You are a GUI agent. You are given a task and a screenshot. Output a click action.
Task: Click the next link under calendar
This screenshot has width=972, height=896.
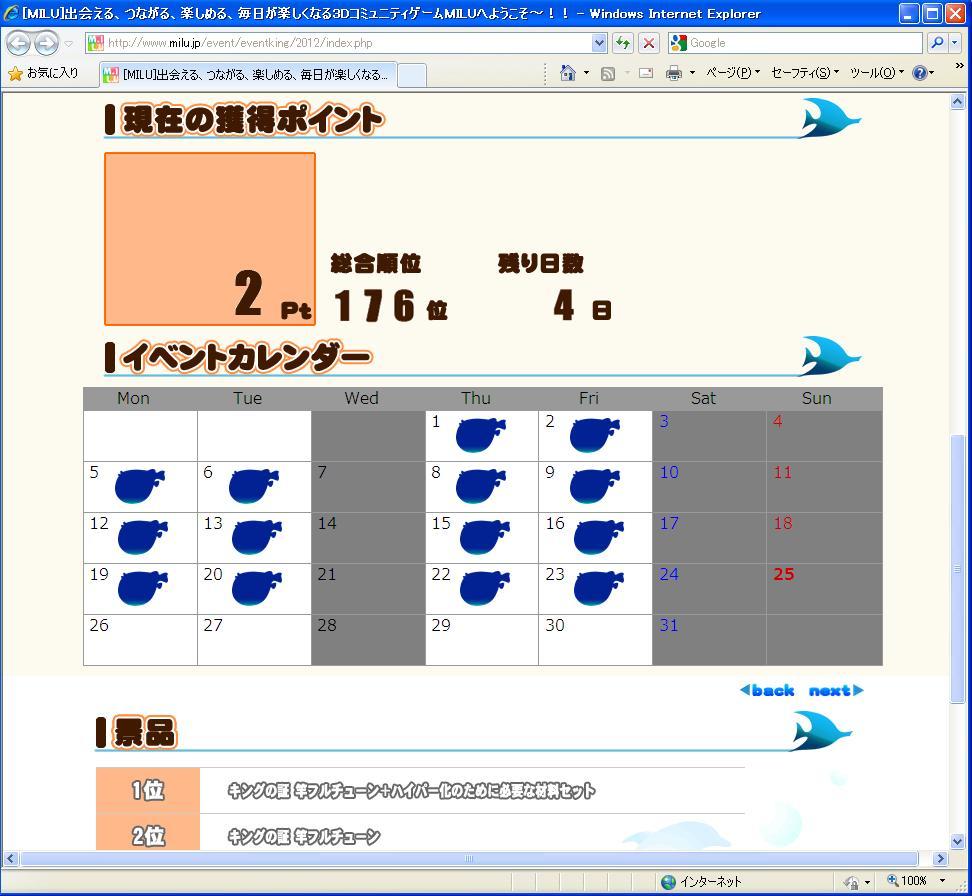836,691
